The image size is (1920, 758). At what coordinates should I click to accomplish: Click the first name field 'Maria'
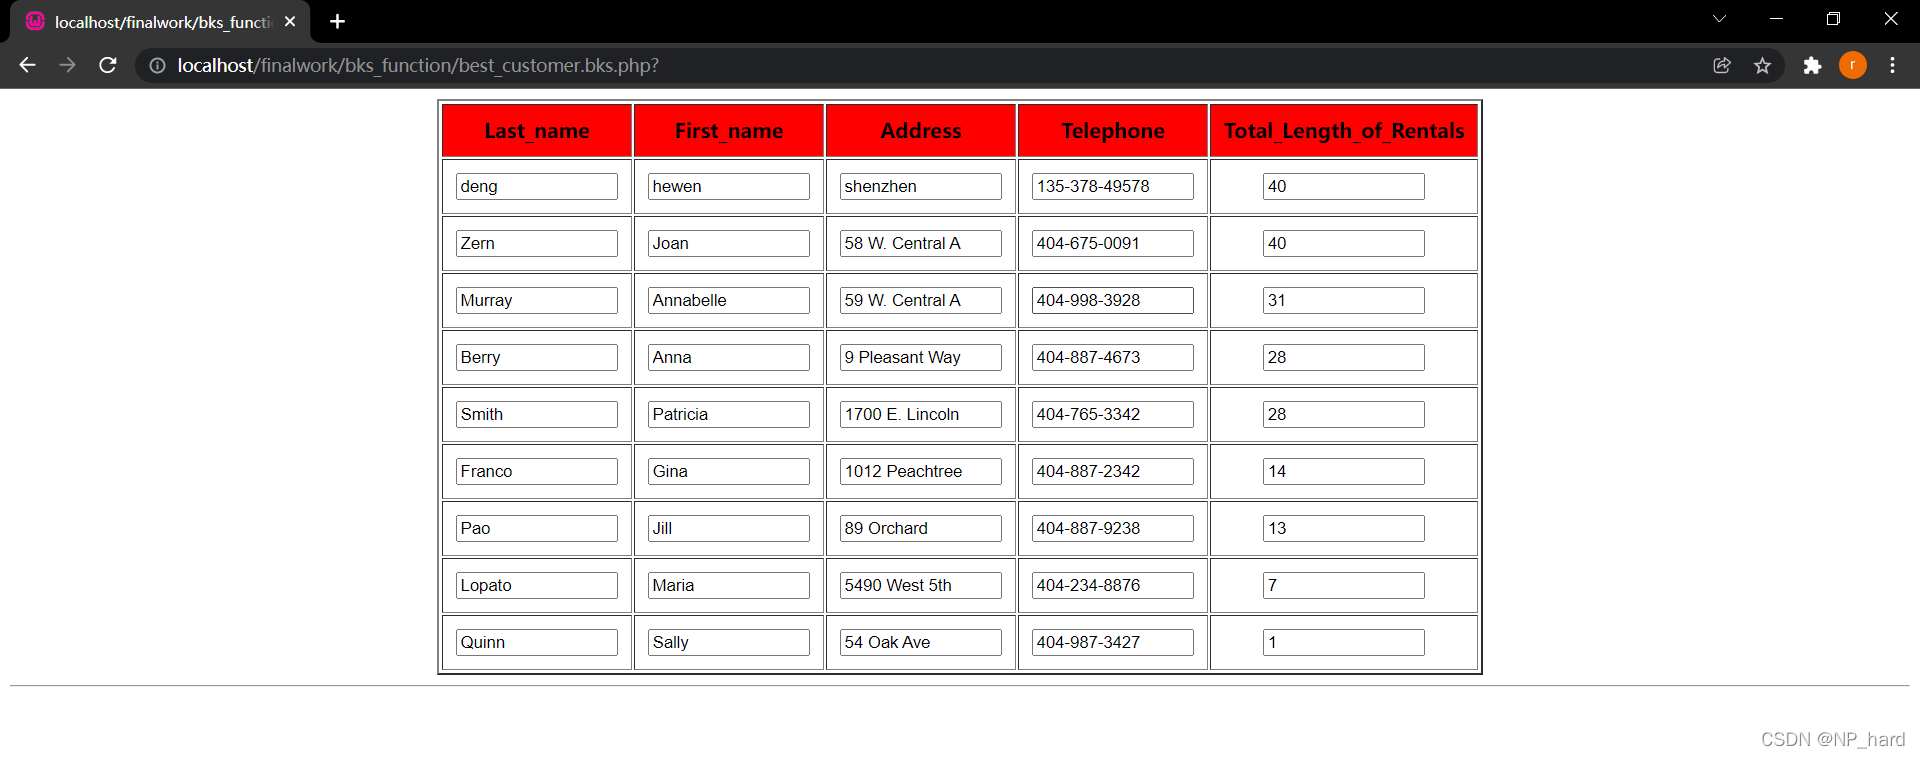coord(729,585)
